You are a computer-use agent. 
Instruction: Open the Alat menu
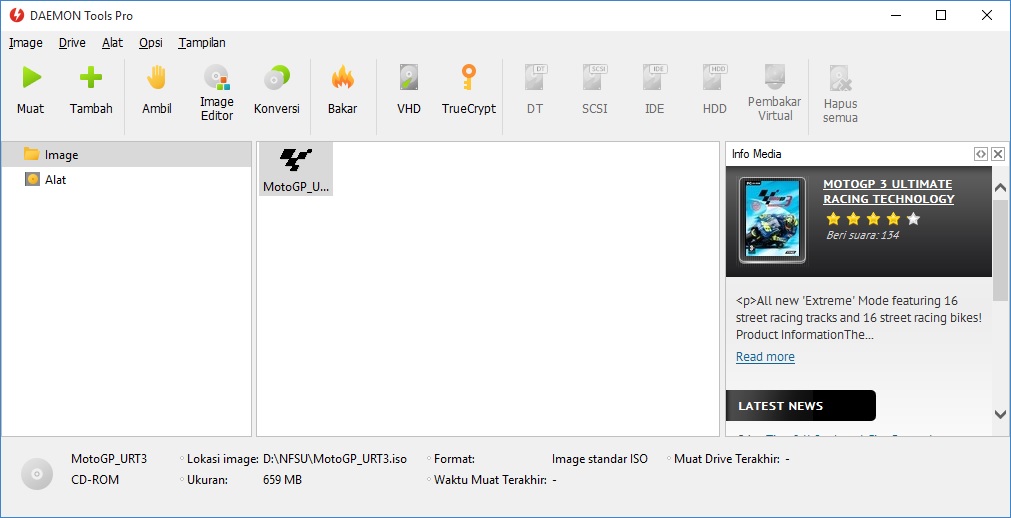click(x=112, y=43)
